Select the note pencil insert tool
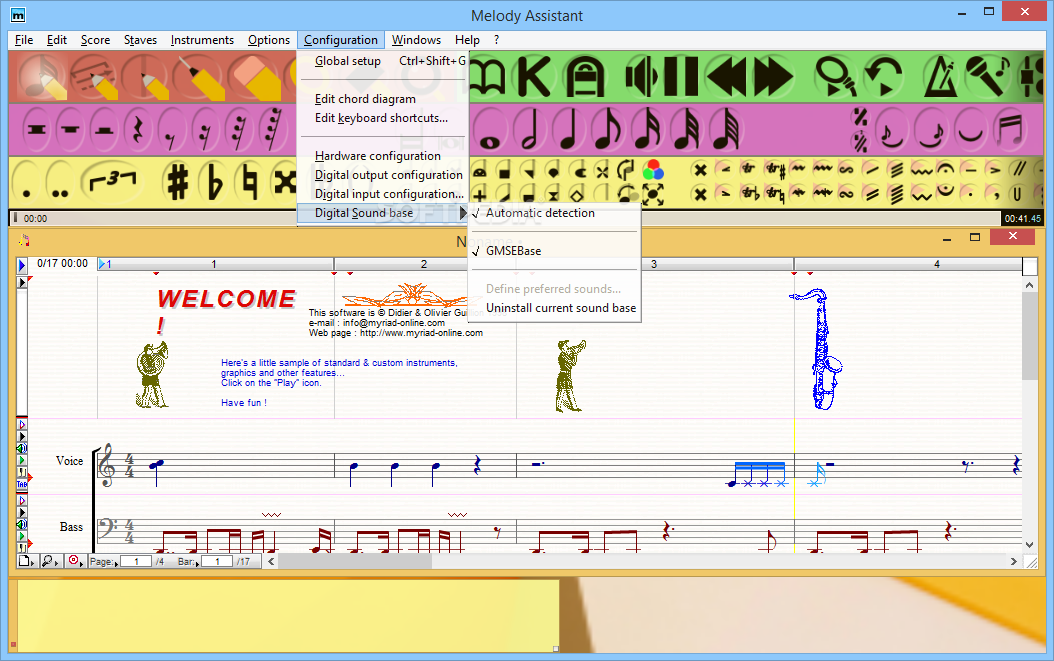 [42, 77]
